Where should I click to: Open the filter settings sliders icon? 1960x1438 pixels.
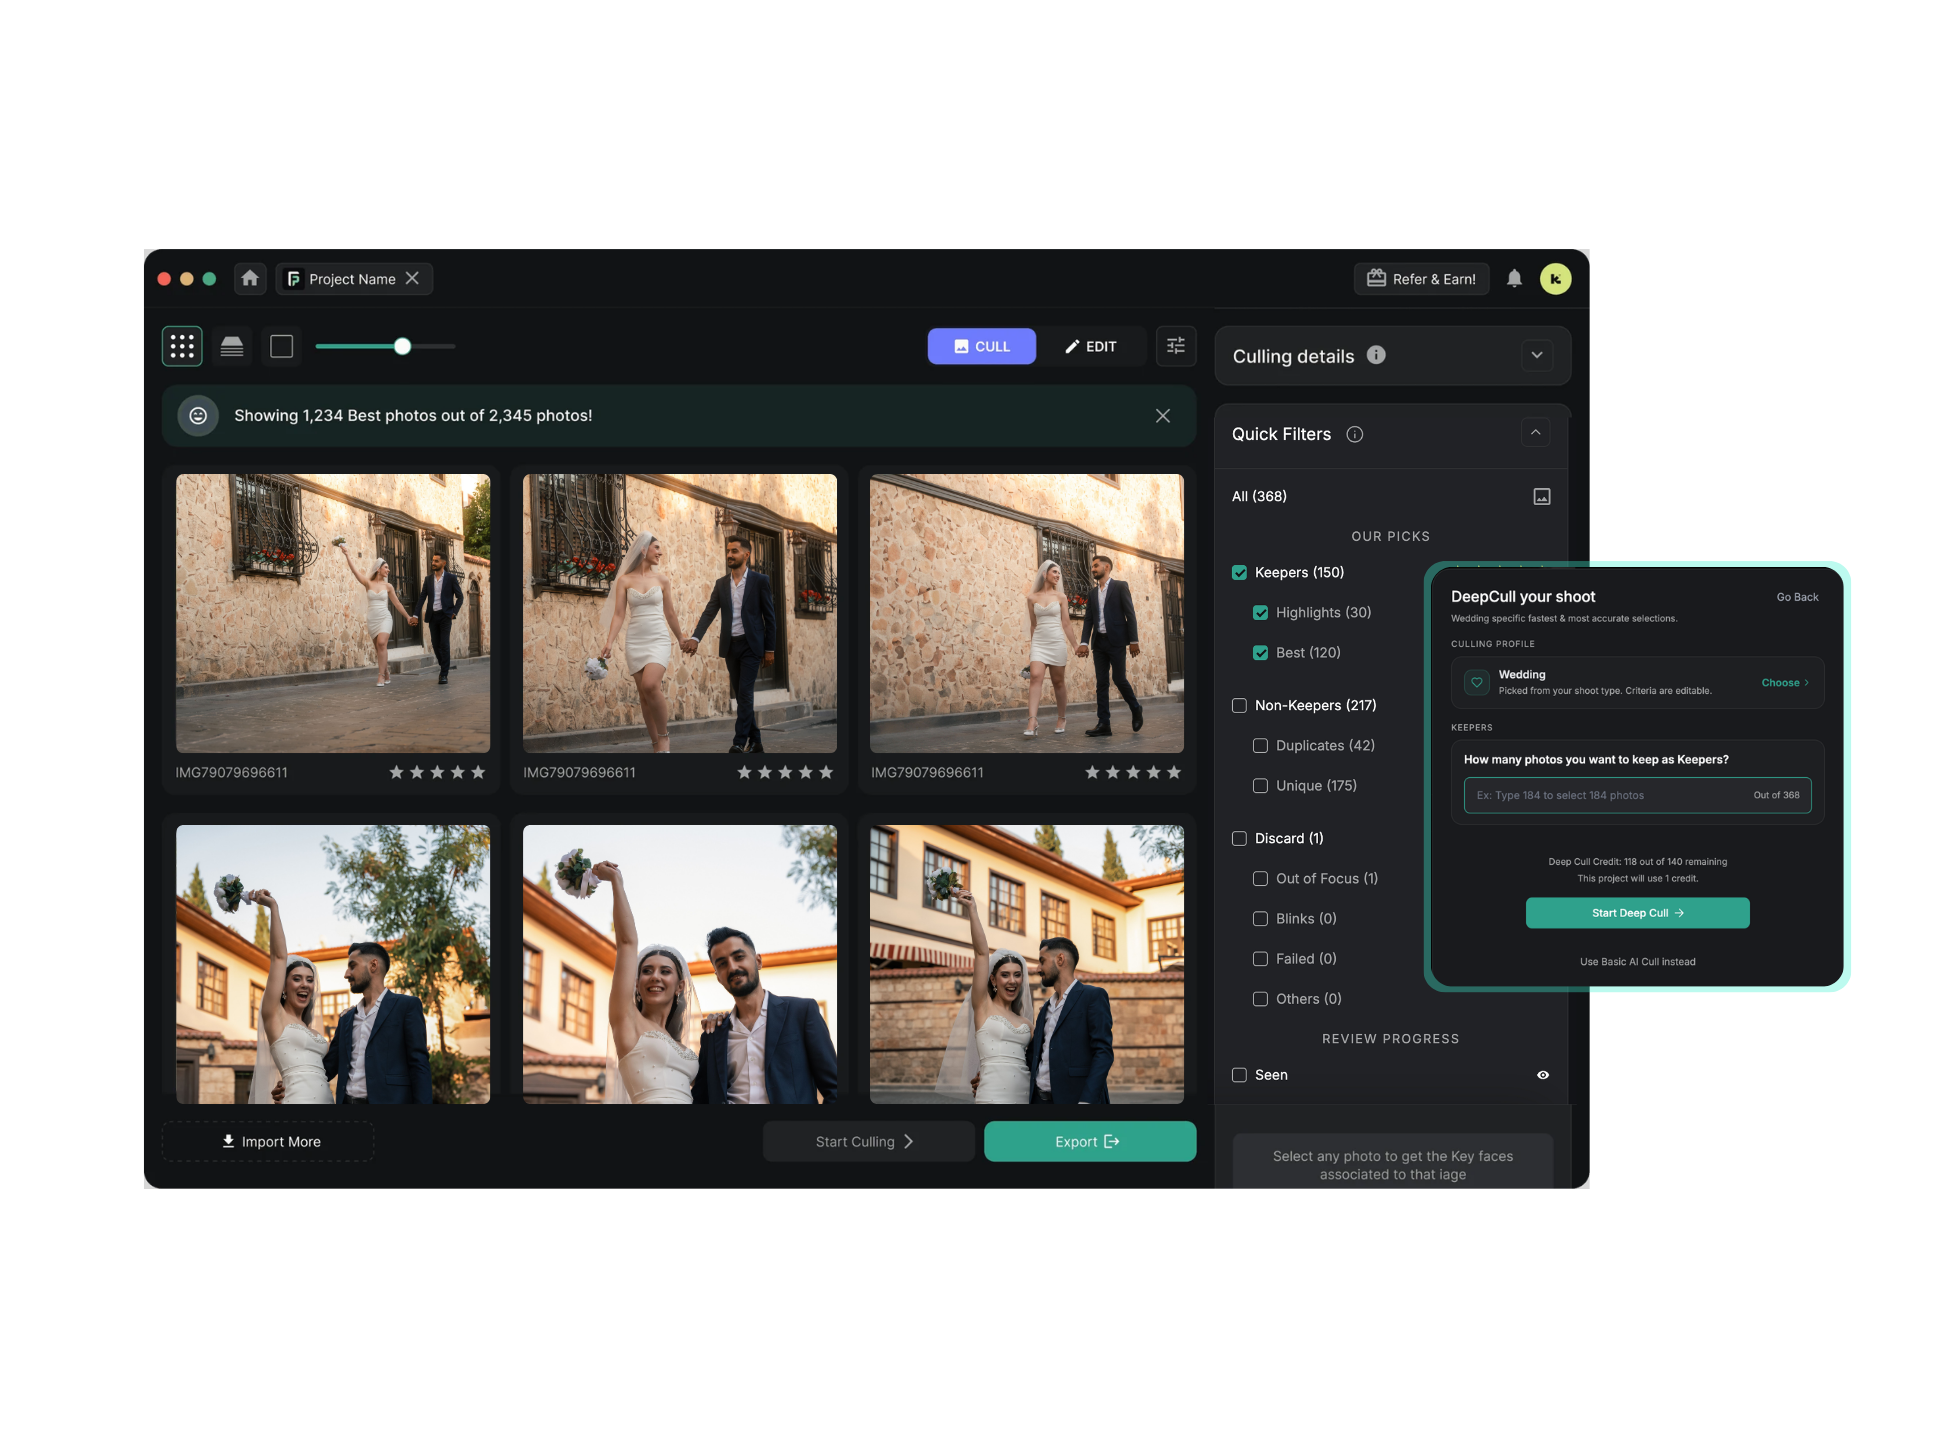(1176, 346)
